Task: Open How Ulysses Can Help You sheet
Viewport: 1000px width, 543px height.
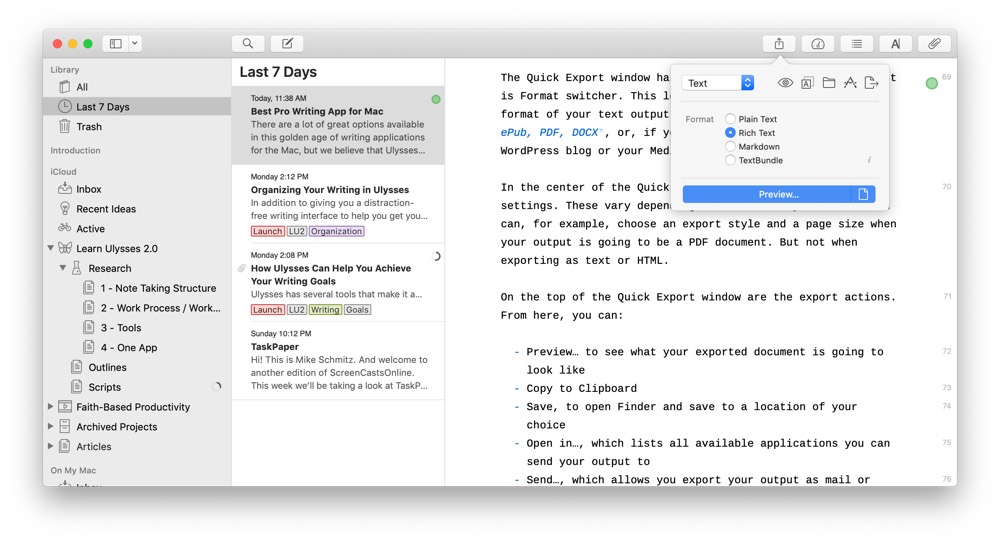Action: click(x=338, y=283)
